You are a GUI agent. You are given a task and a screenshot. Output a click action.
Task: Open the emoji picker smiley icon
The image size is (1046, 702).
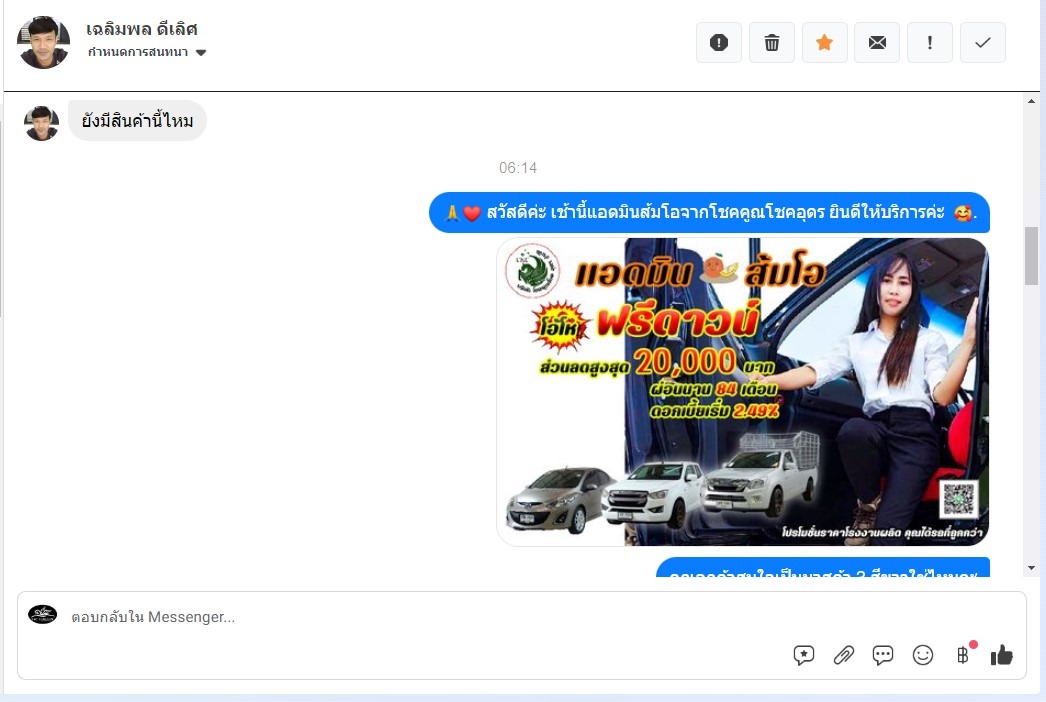pyautogui.click(x=923, y=655)
